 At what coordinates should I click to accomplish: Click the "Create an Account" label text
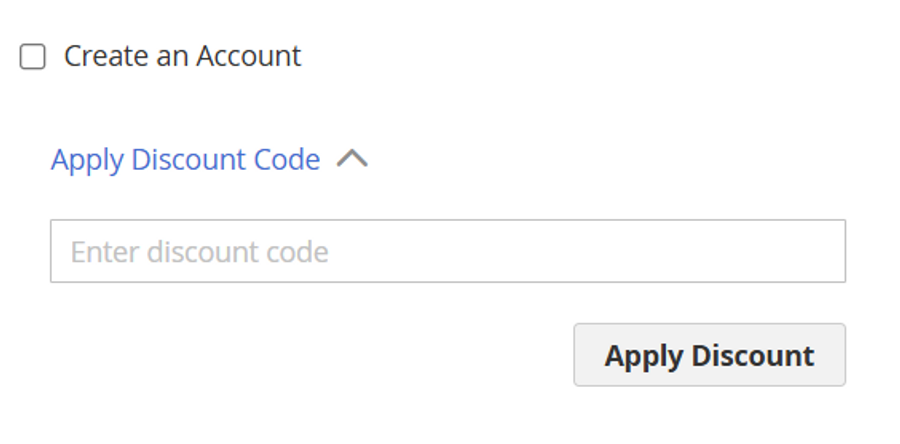(182, 56)
